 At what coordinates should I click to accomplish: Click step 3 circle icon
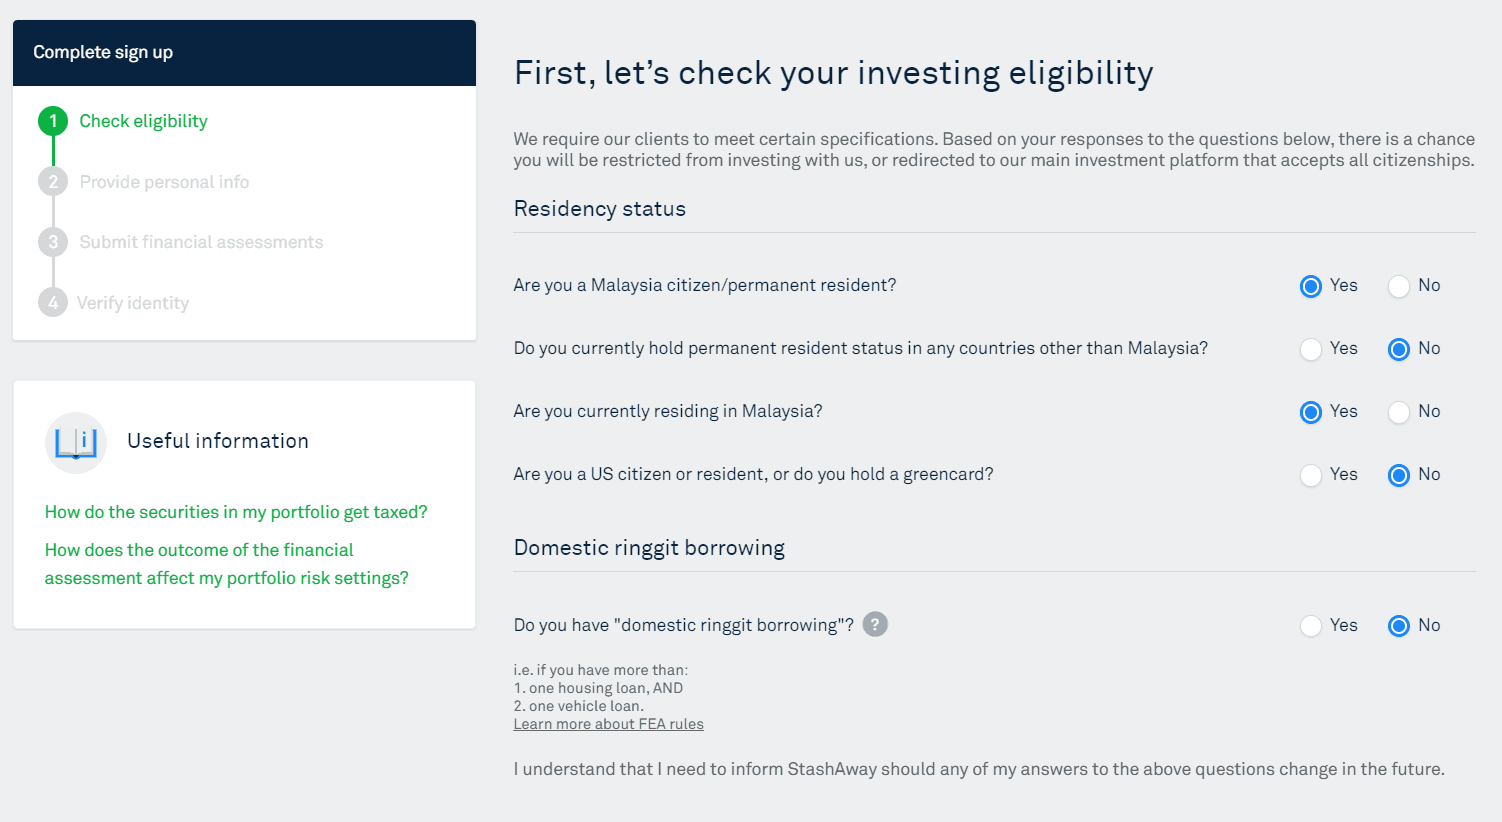pyautogui.click(x=53, y=242)
